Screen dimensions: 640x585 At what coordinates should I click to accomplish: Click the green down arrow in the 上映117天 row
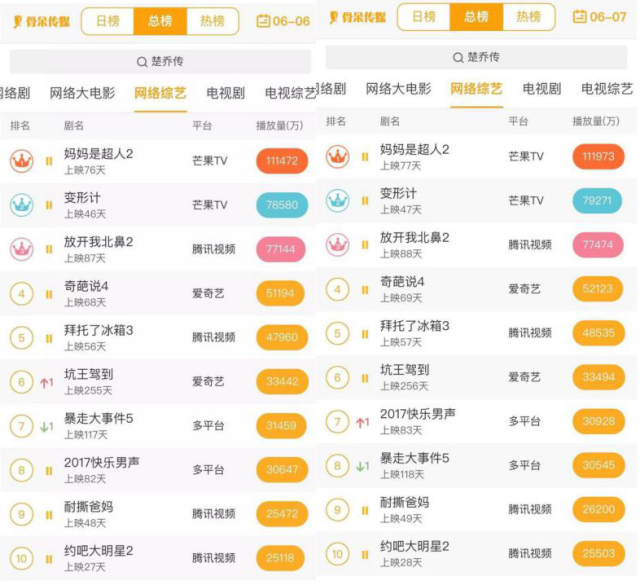(x=46, y=427)
